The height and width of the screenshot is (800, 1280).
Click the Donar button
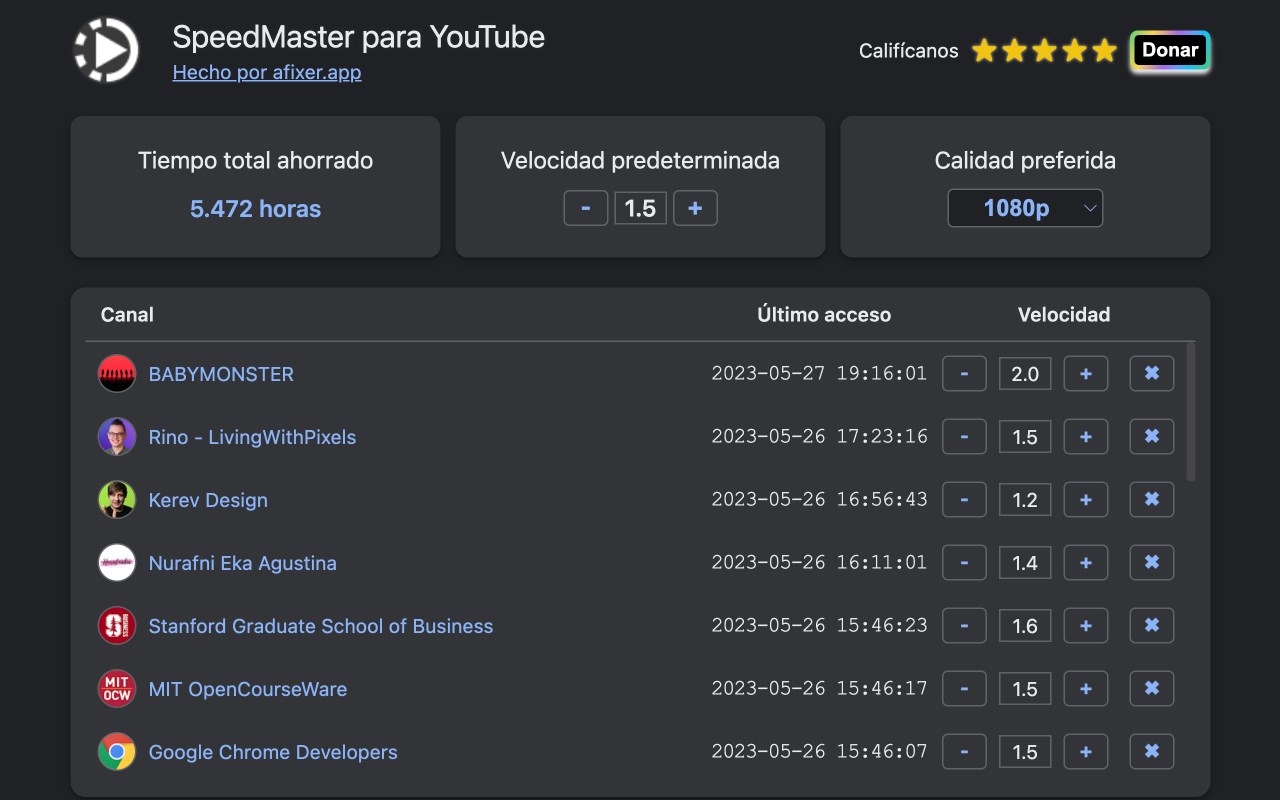1170,51
